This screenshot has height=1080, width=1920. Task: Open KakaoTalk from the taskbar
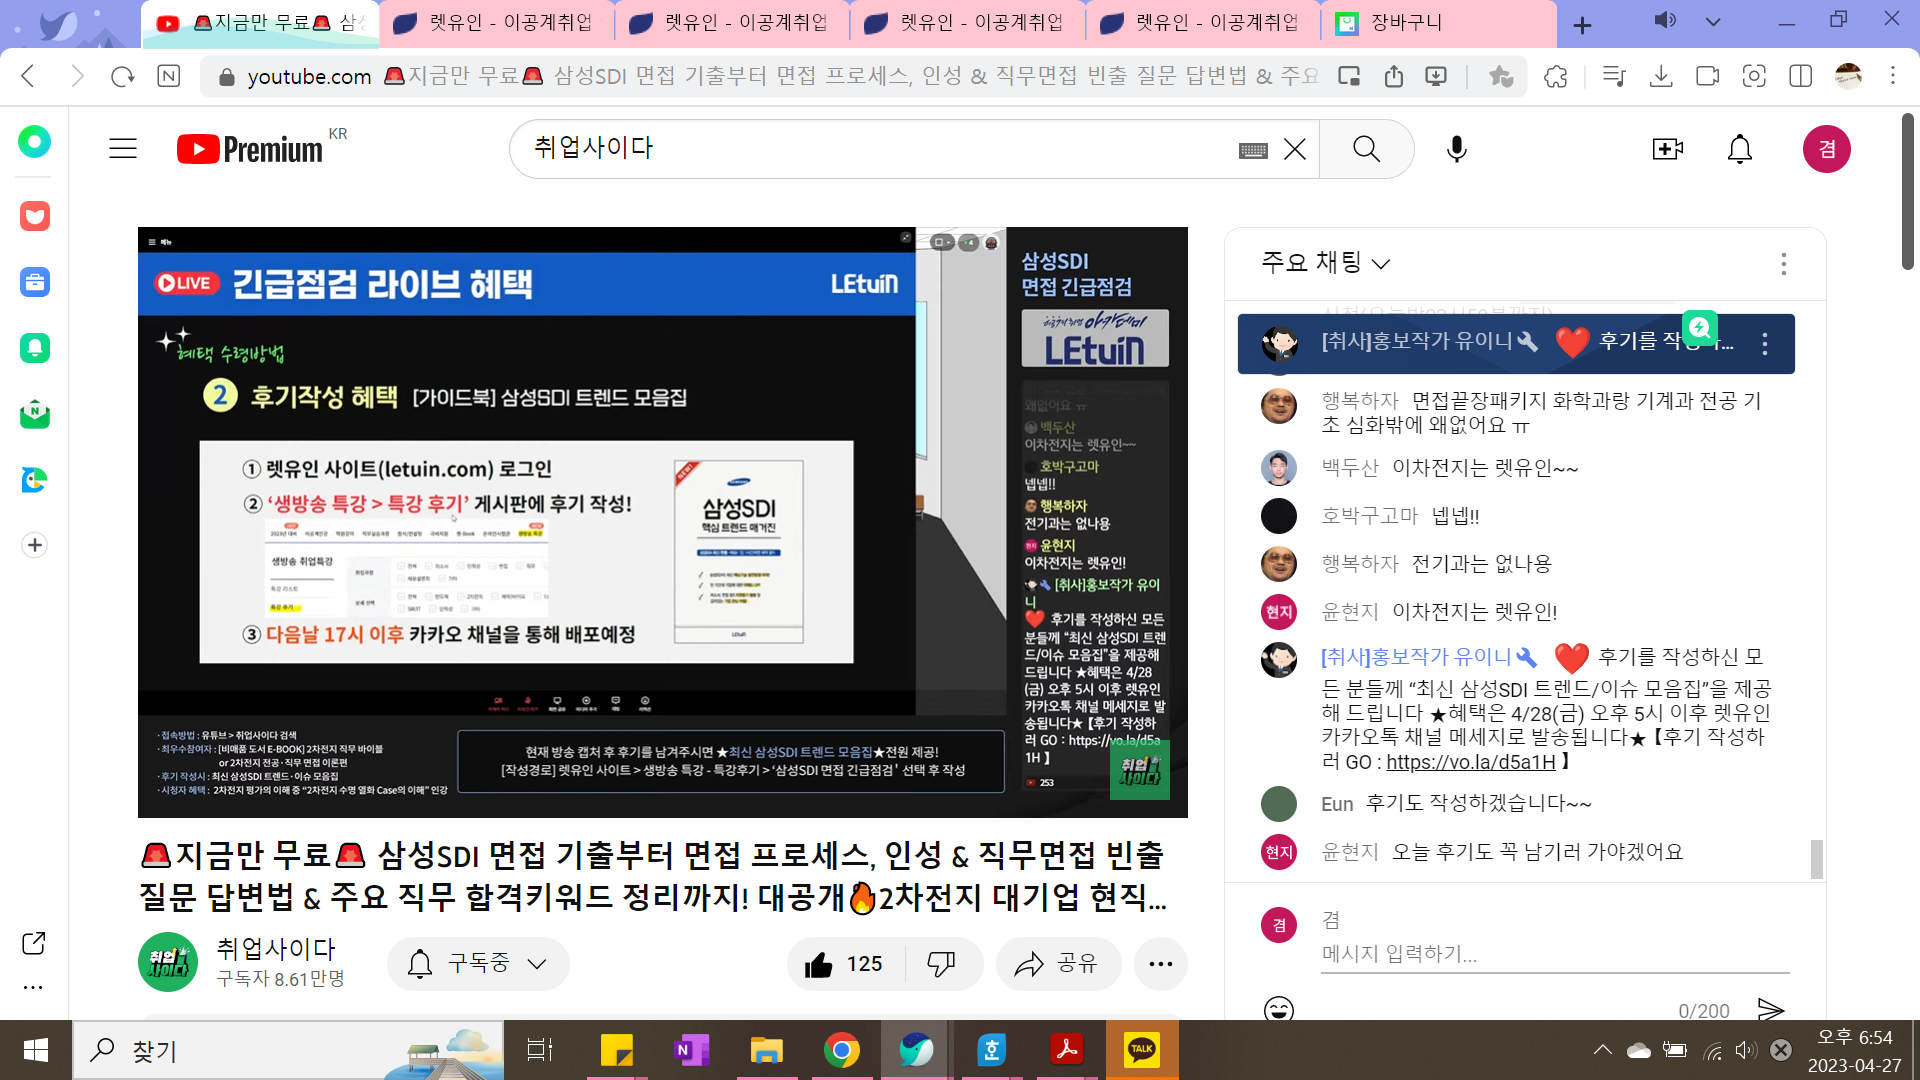(1141, 1050)
